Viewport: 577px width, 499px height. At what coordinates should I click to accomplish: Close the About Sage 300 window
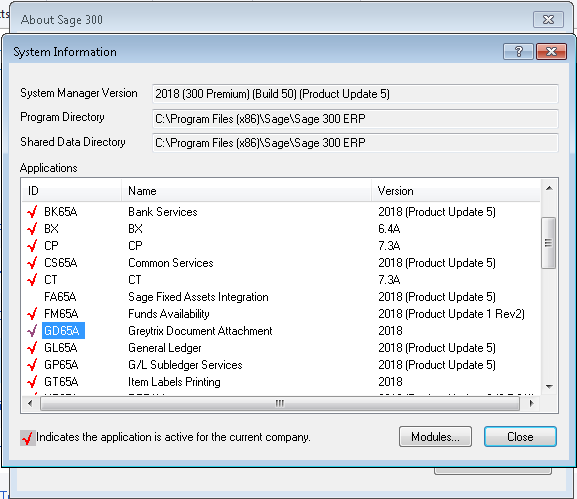[x=548, y=20]
